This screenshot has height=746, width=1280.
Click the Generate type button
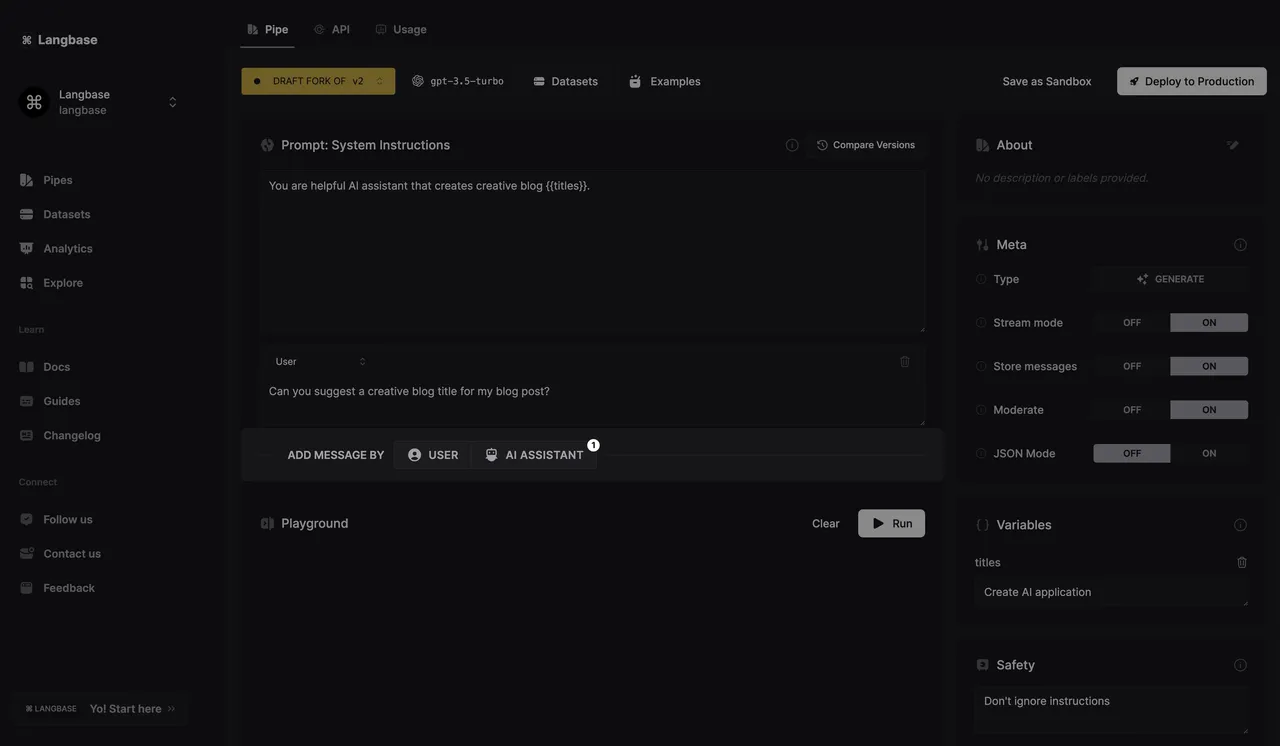click(1170, 279)
